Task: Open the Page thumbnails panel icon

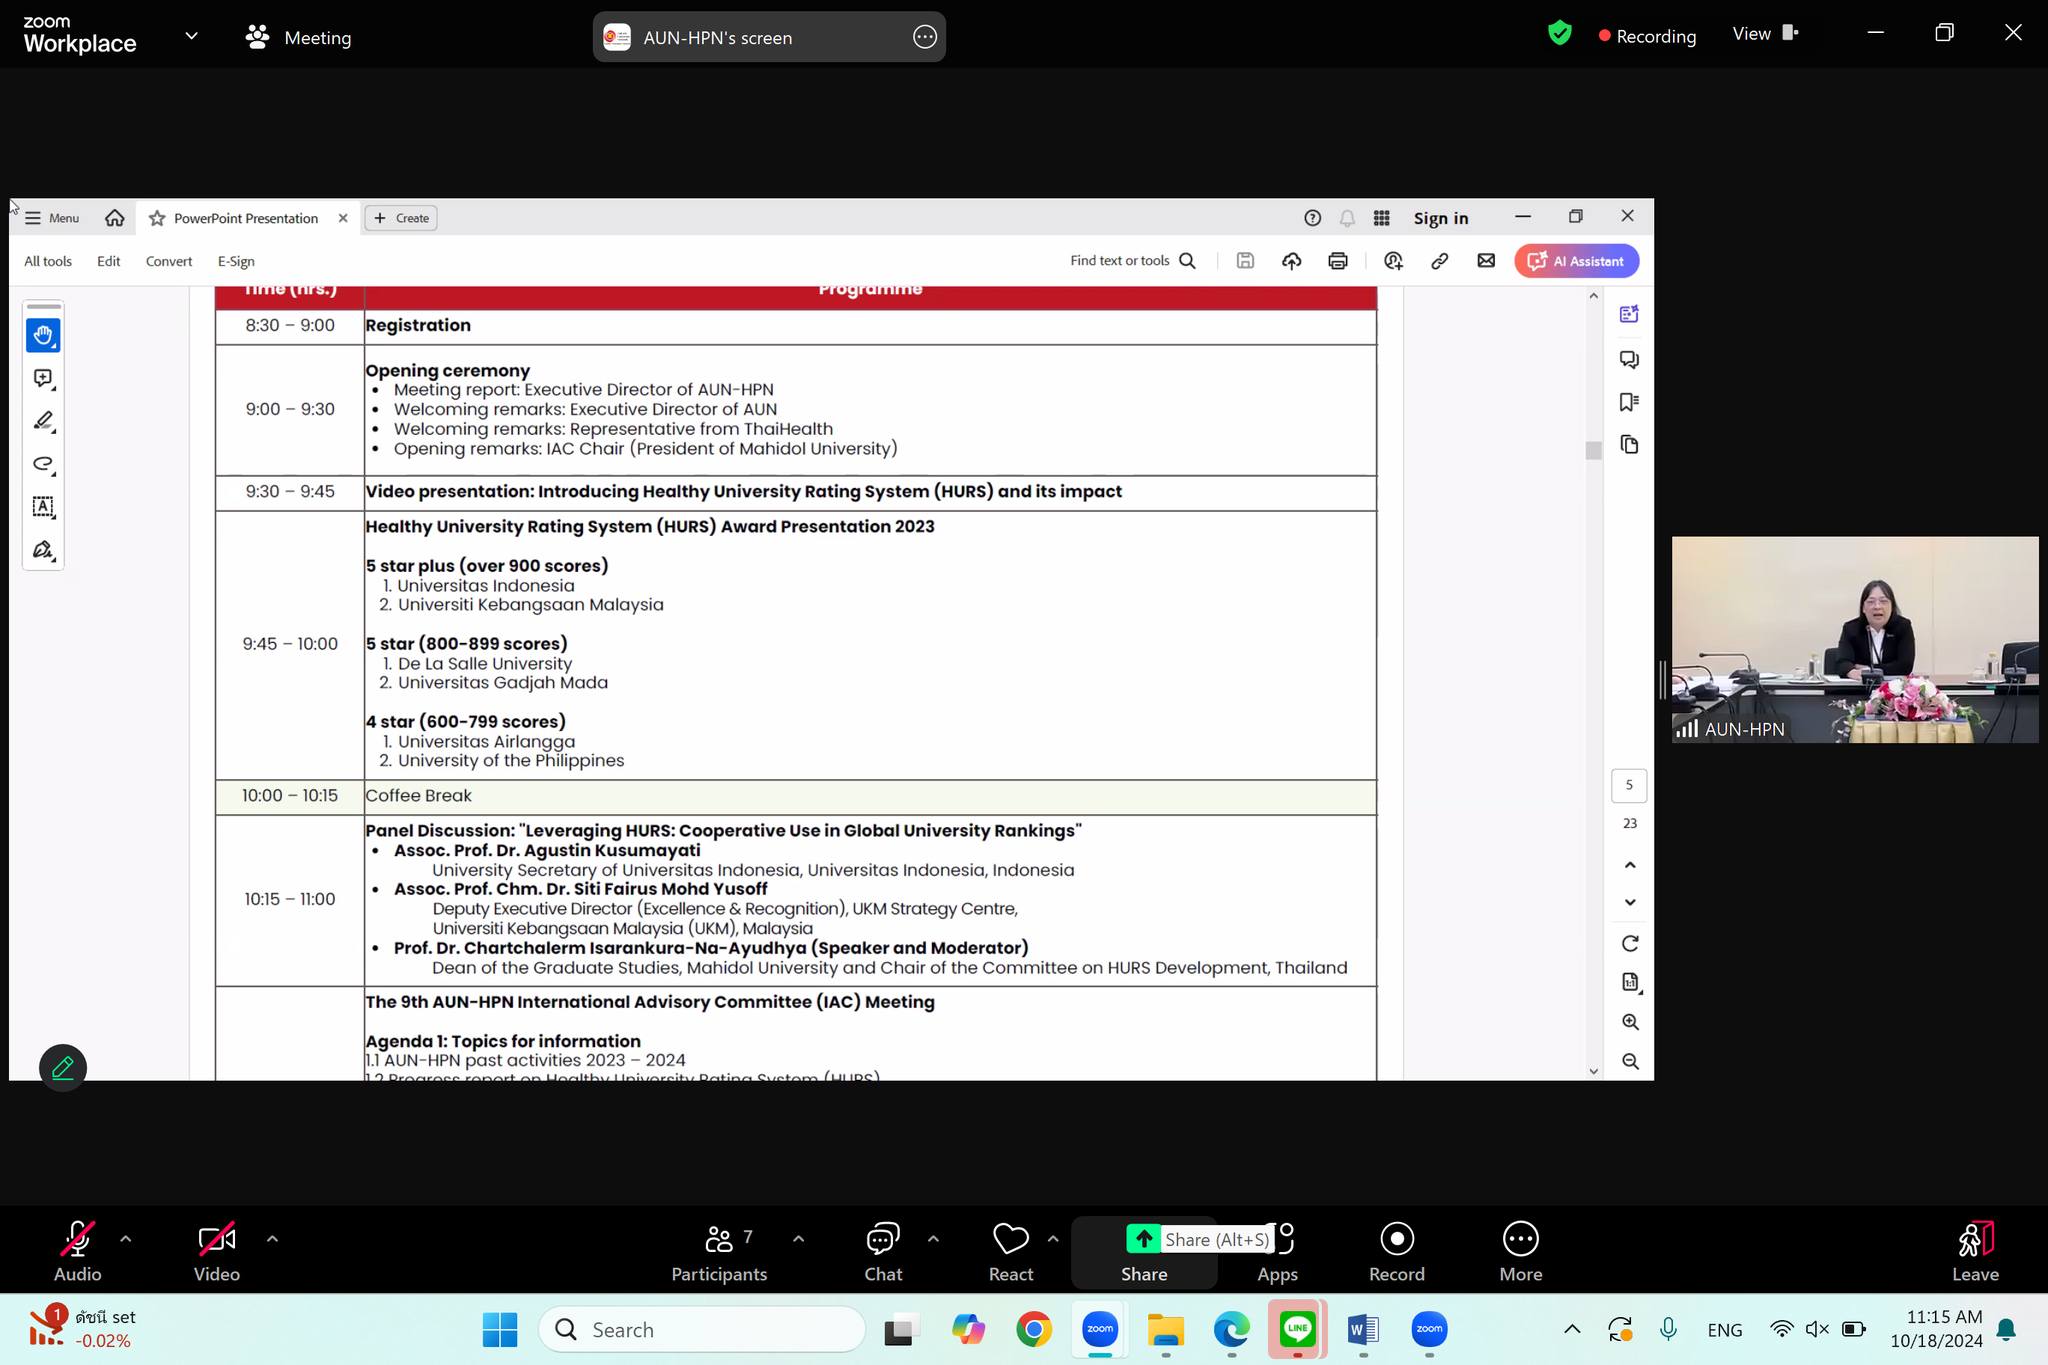Action: pyautogui.click(x=1629, y=444)
